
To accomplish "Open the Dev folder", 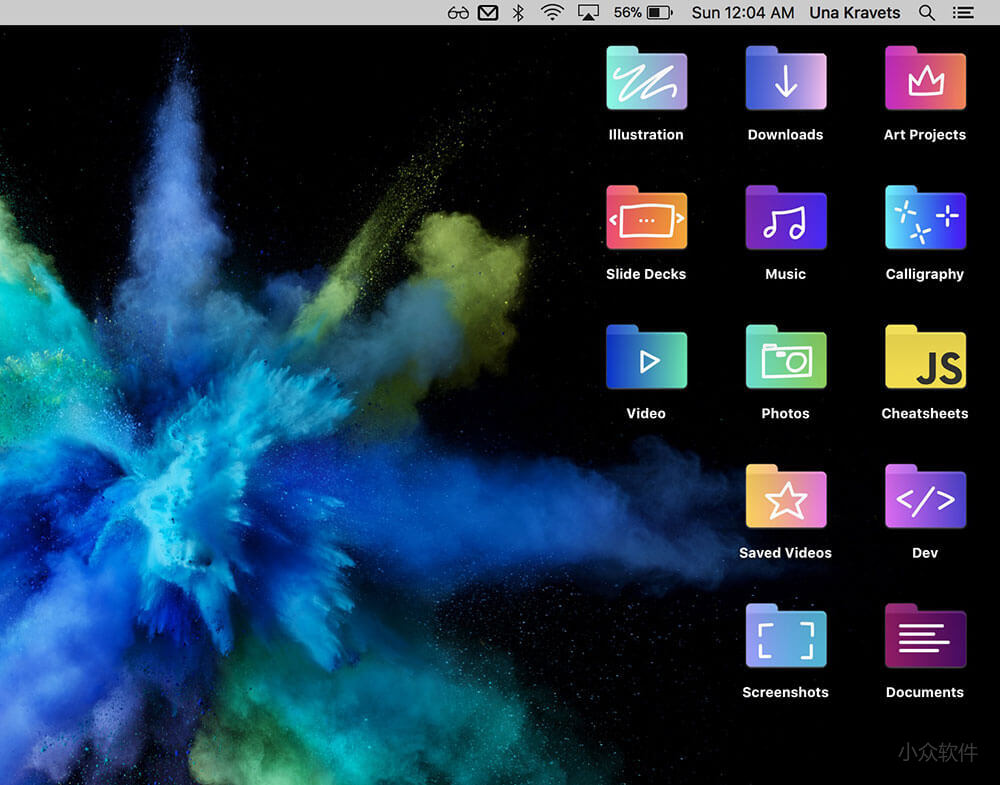I will coord(924,496).
